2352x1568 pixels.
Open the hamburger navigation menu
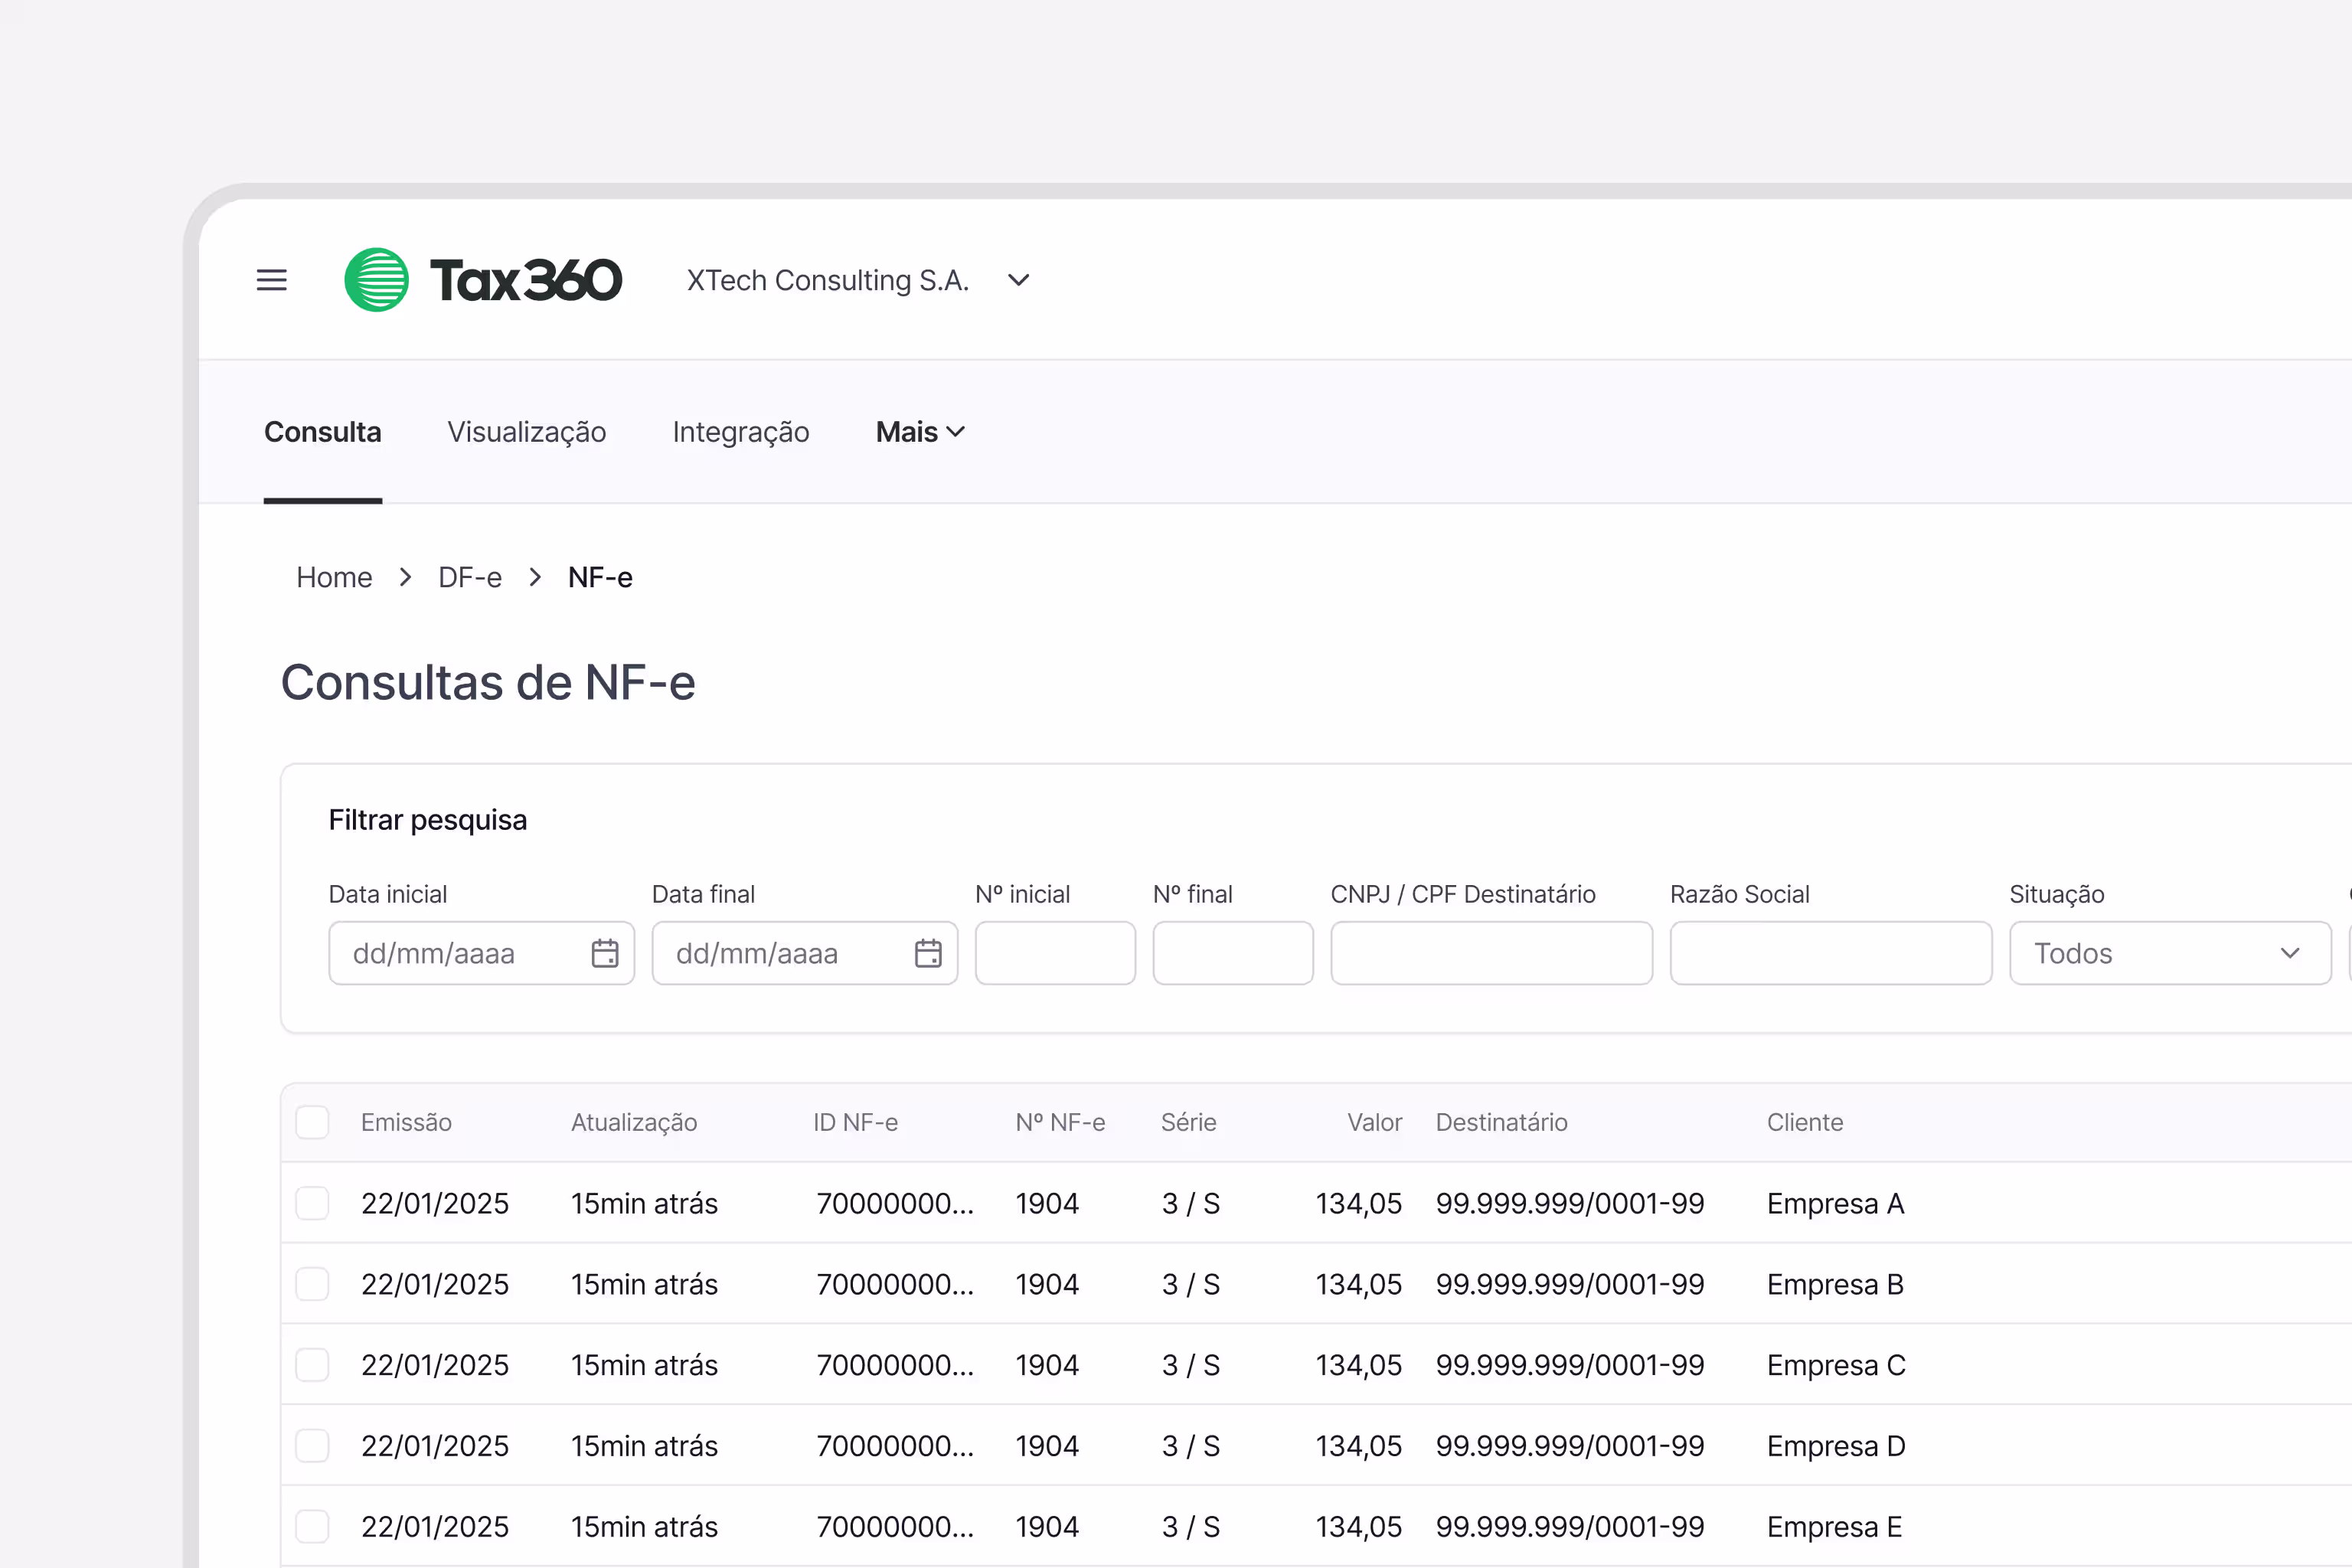point(271,280)
